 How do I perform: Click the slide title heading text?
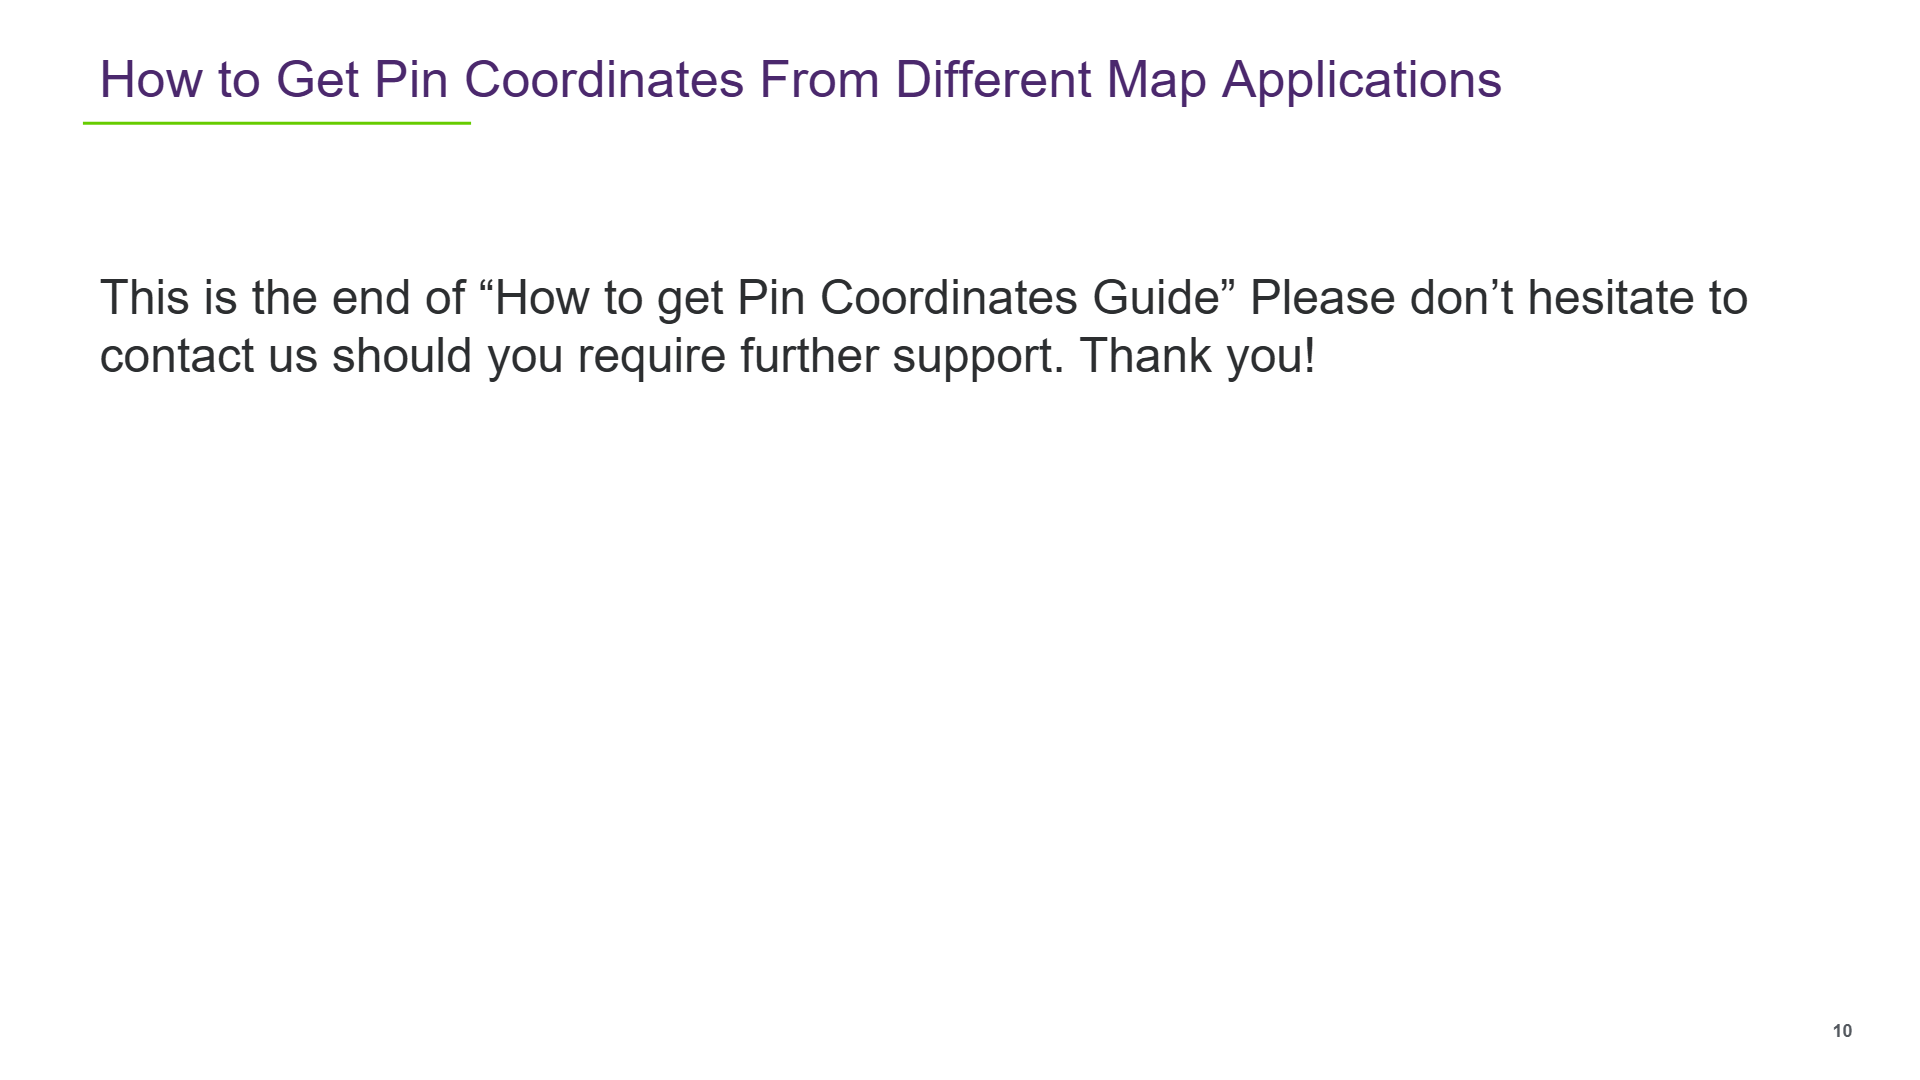click(x=800, y=80)
